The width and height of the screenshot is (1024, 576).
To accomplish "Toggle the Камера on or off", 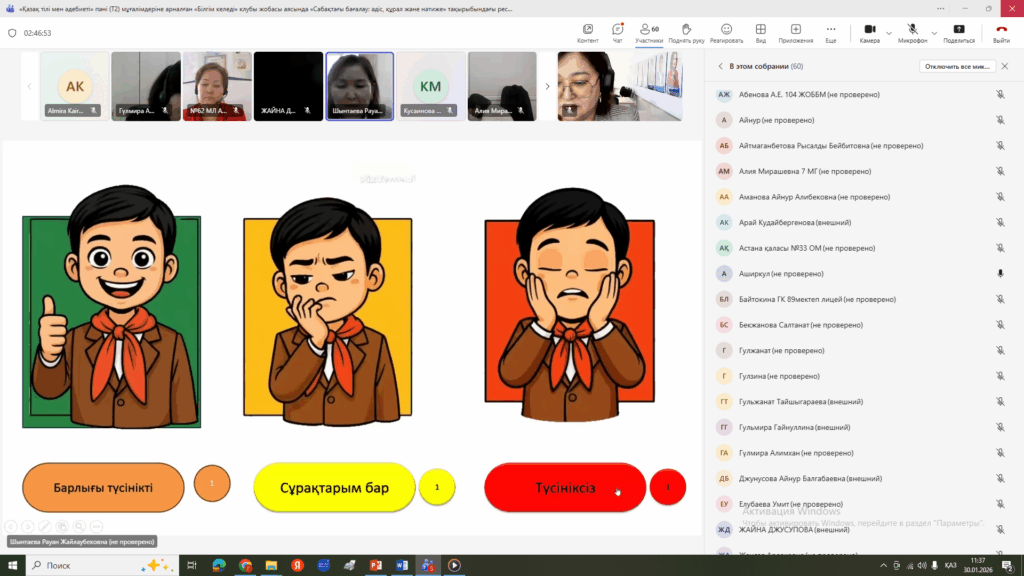I will (x=868, y=32).
